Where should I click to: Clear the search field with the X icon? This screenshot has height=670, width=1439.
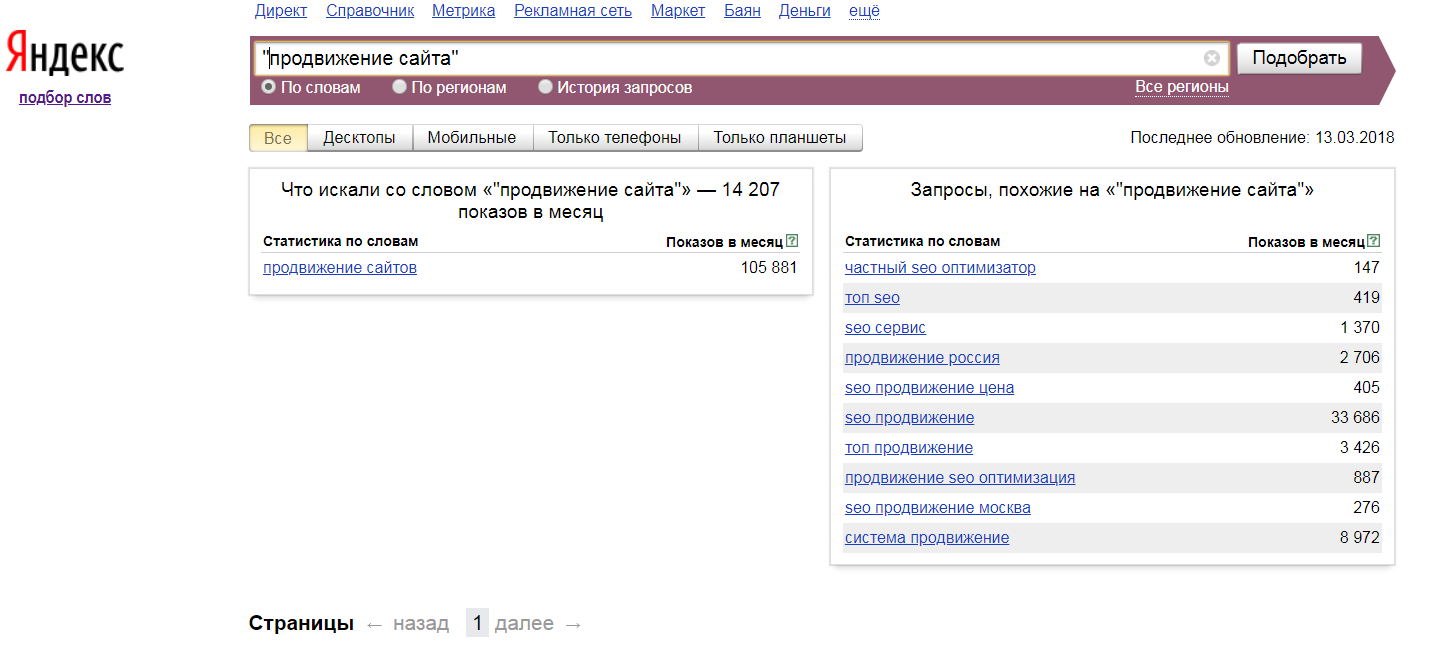coord(1211,58)
